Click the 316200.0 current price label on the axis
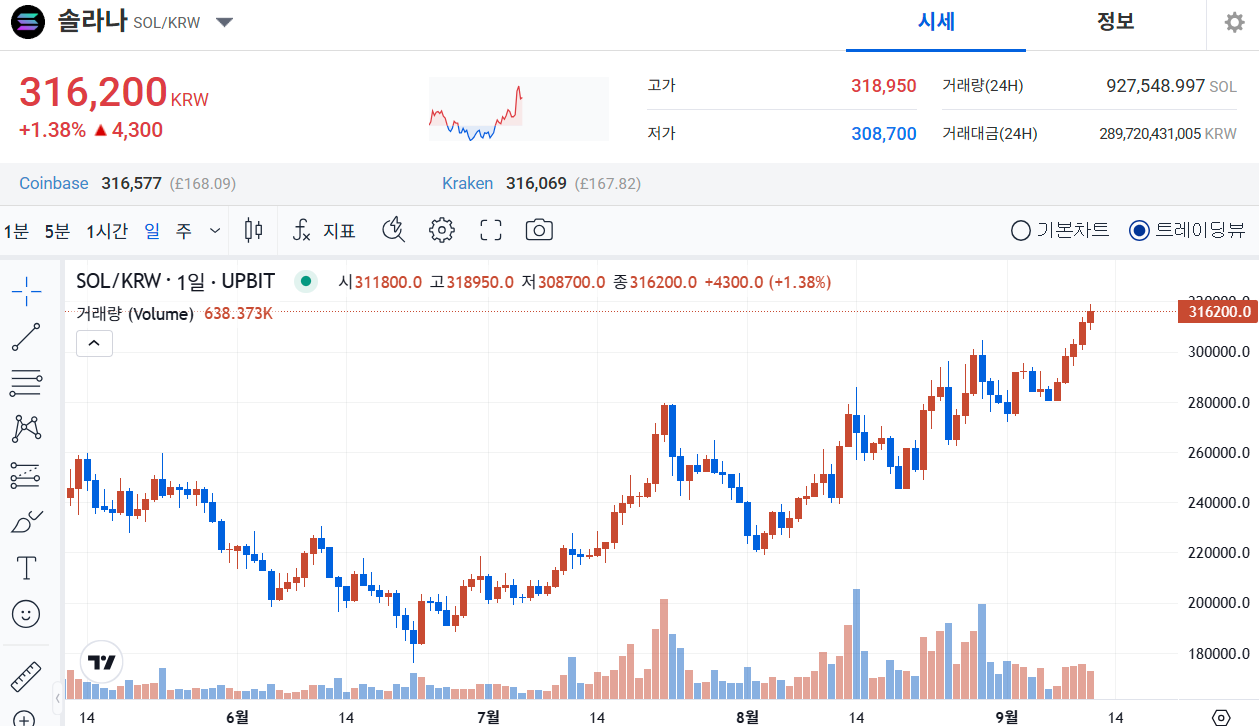The width and height of the screenshot is (1259, 726). (1217, 312)
